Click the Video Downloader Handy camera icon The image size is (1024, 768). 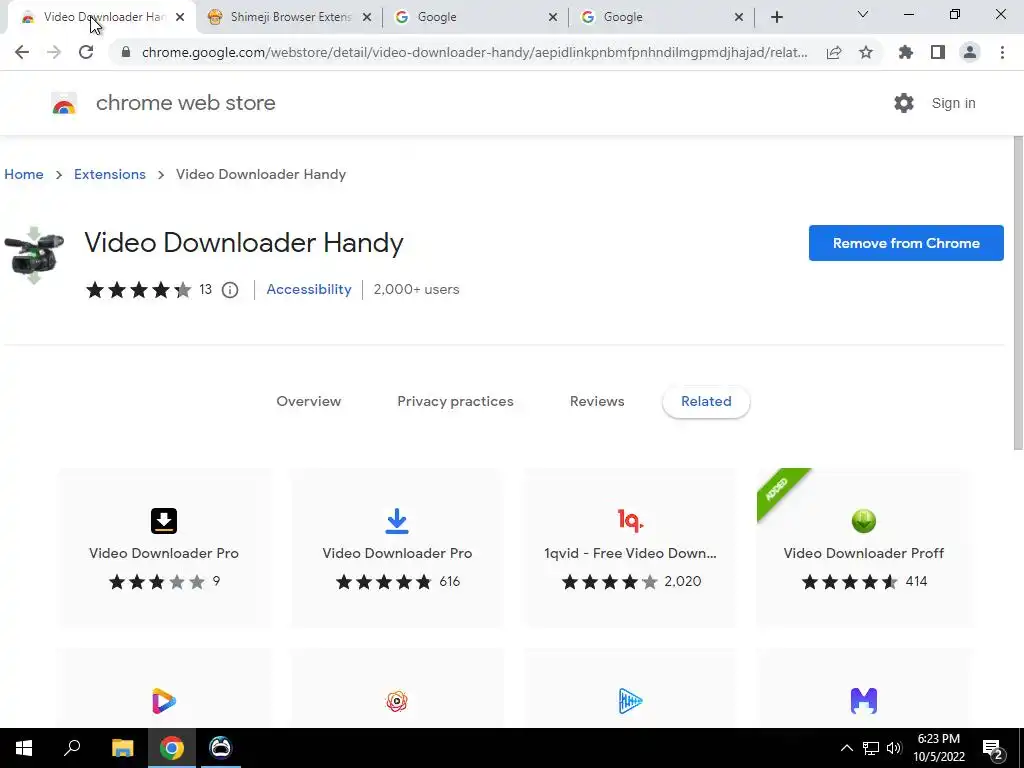coord(34,255)
